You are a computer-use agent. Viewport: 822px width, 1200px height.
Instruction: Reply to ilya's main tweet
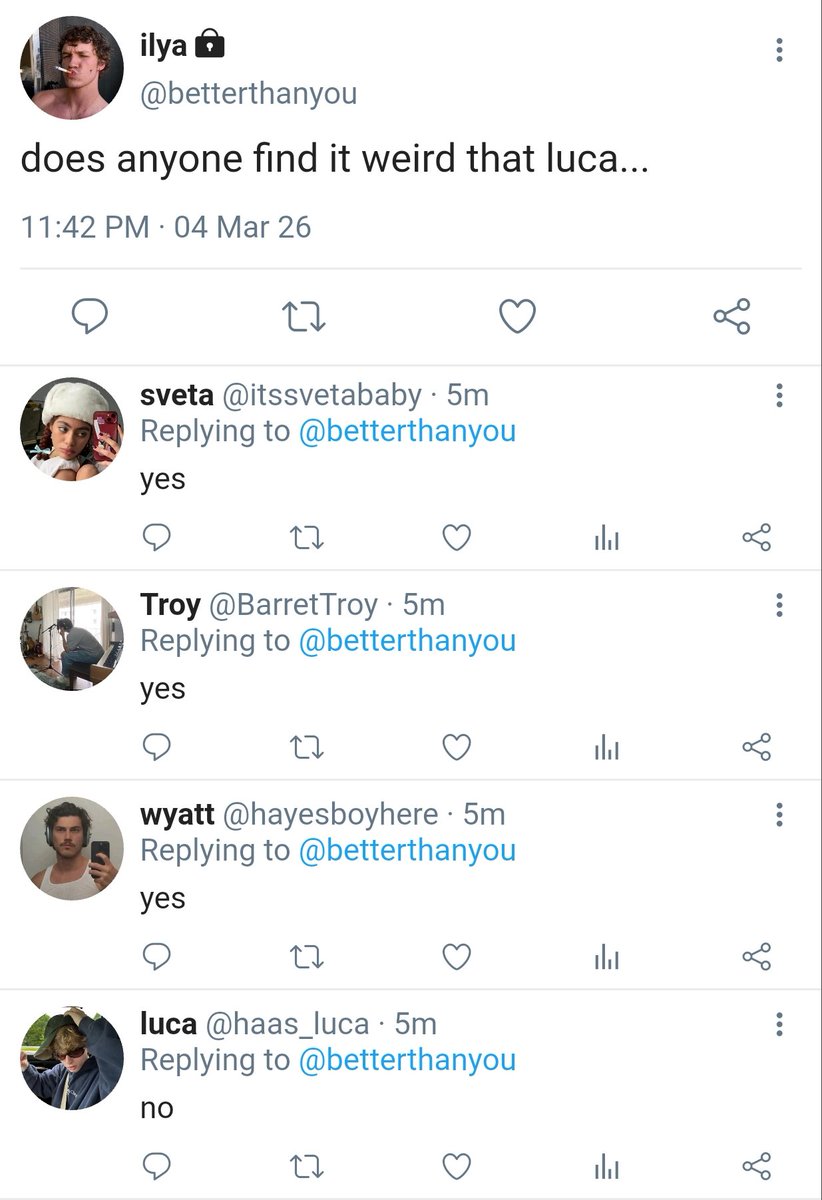coord(91,317)
